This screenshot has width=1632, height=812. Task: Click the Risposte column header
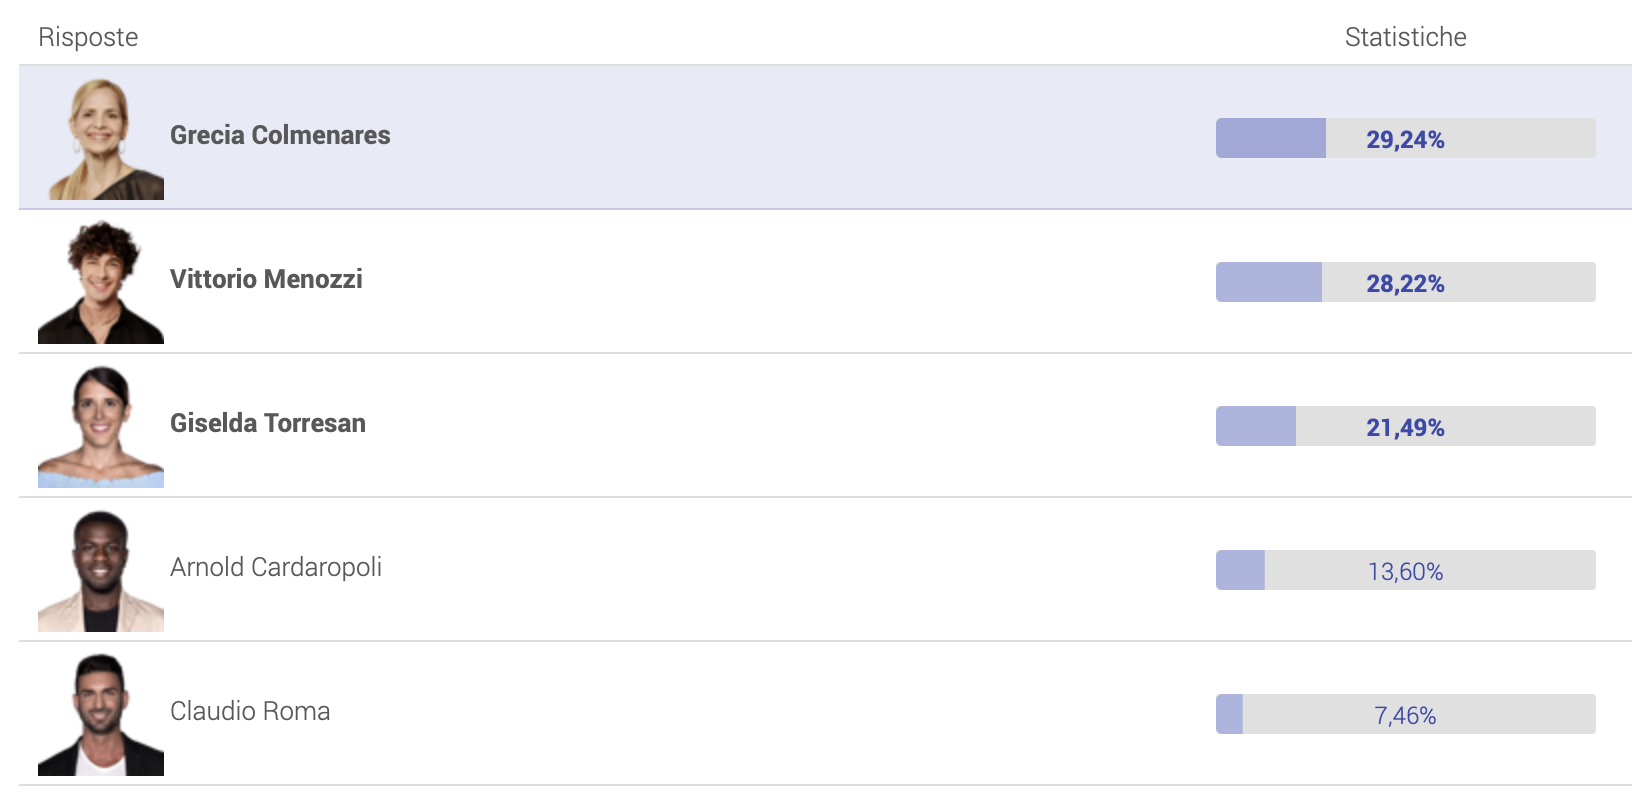point(88,37)
